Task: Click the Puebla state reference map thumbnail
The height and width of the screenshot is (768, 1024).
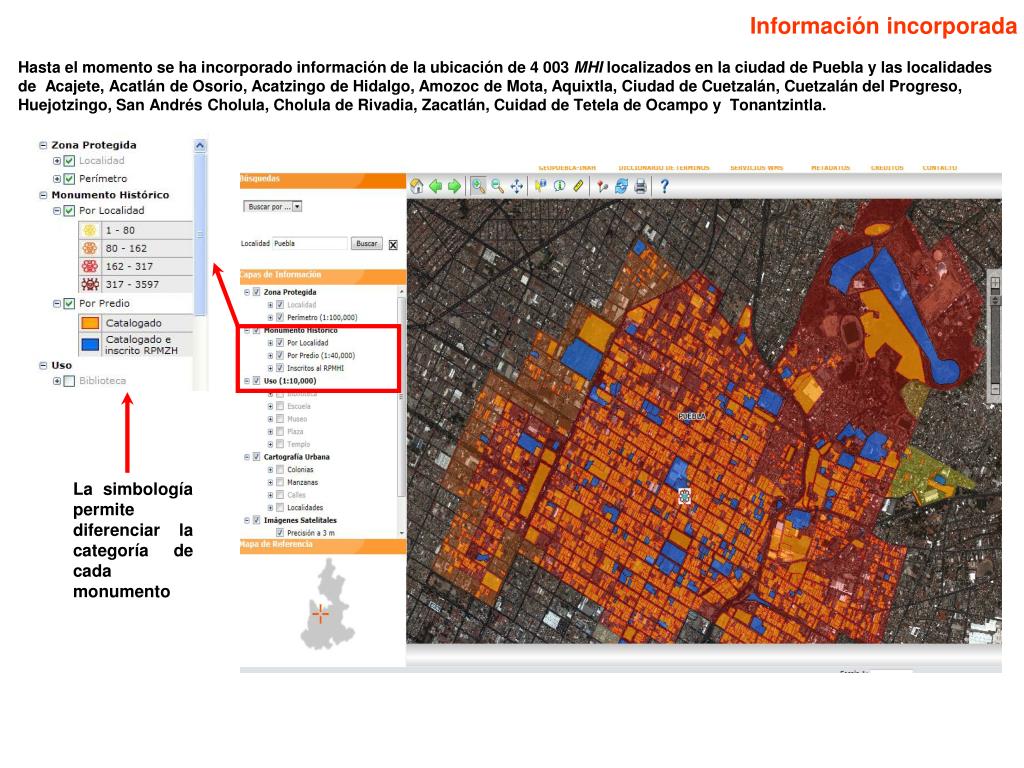Action: (327, 605)
